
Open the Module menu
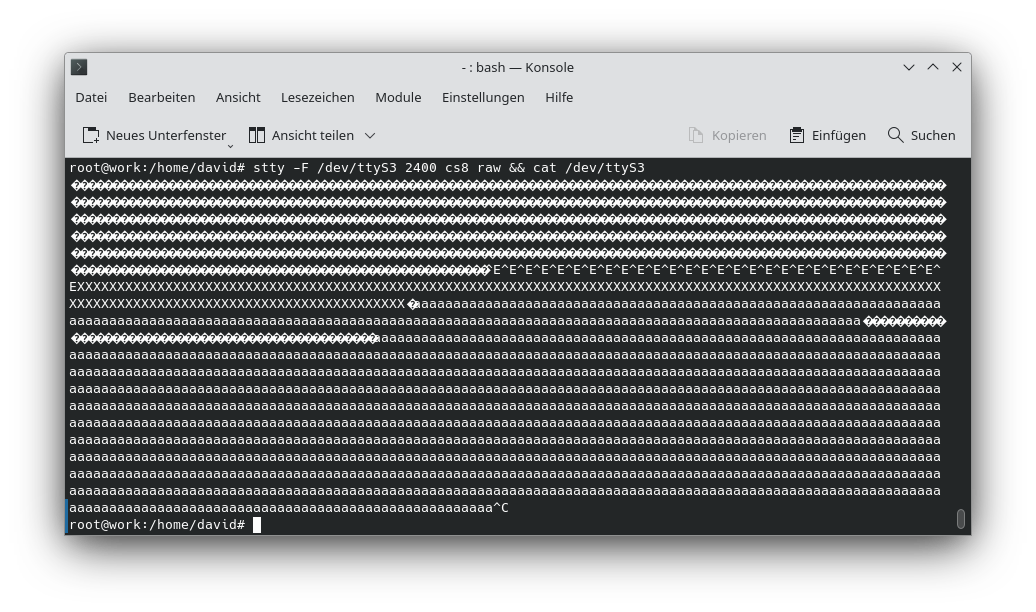click(398, 97)
